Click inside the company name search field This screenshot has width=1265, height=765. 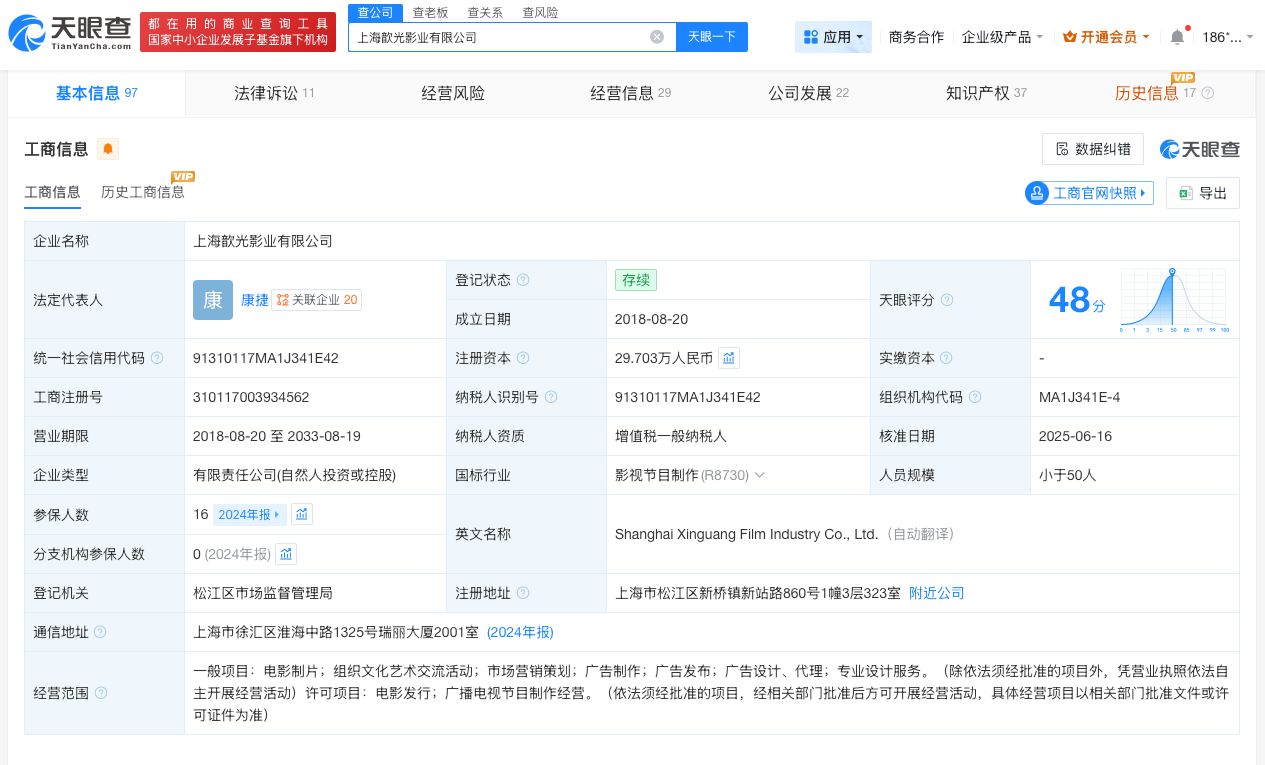[500, 37]
